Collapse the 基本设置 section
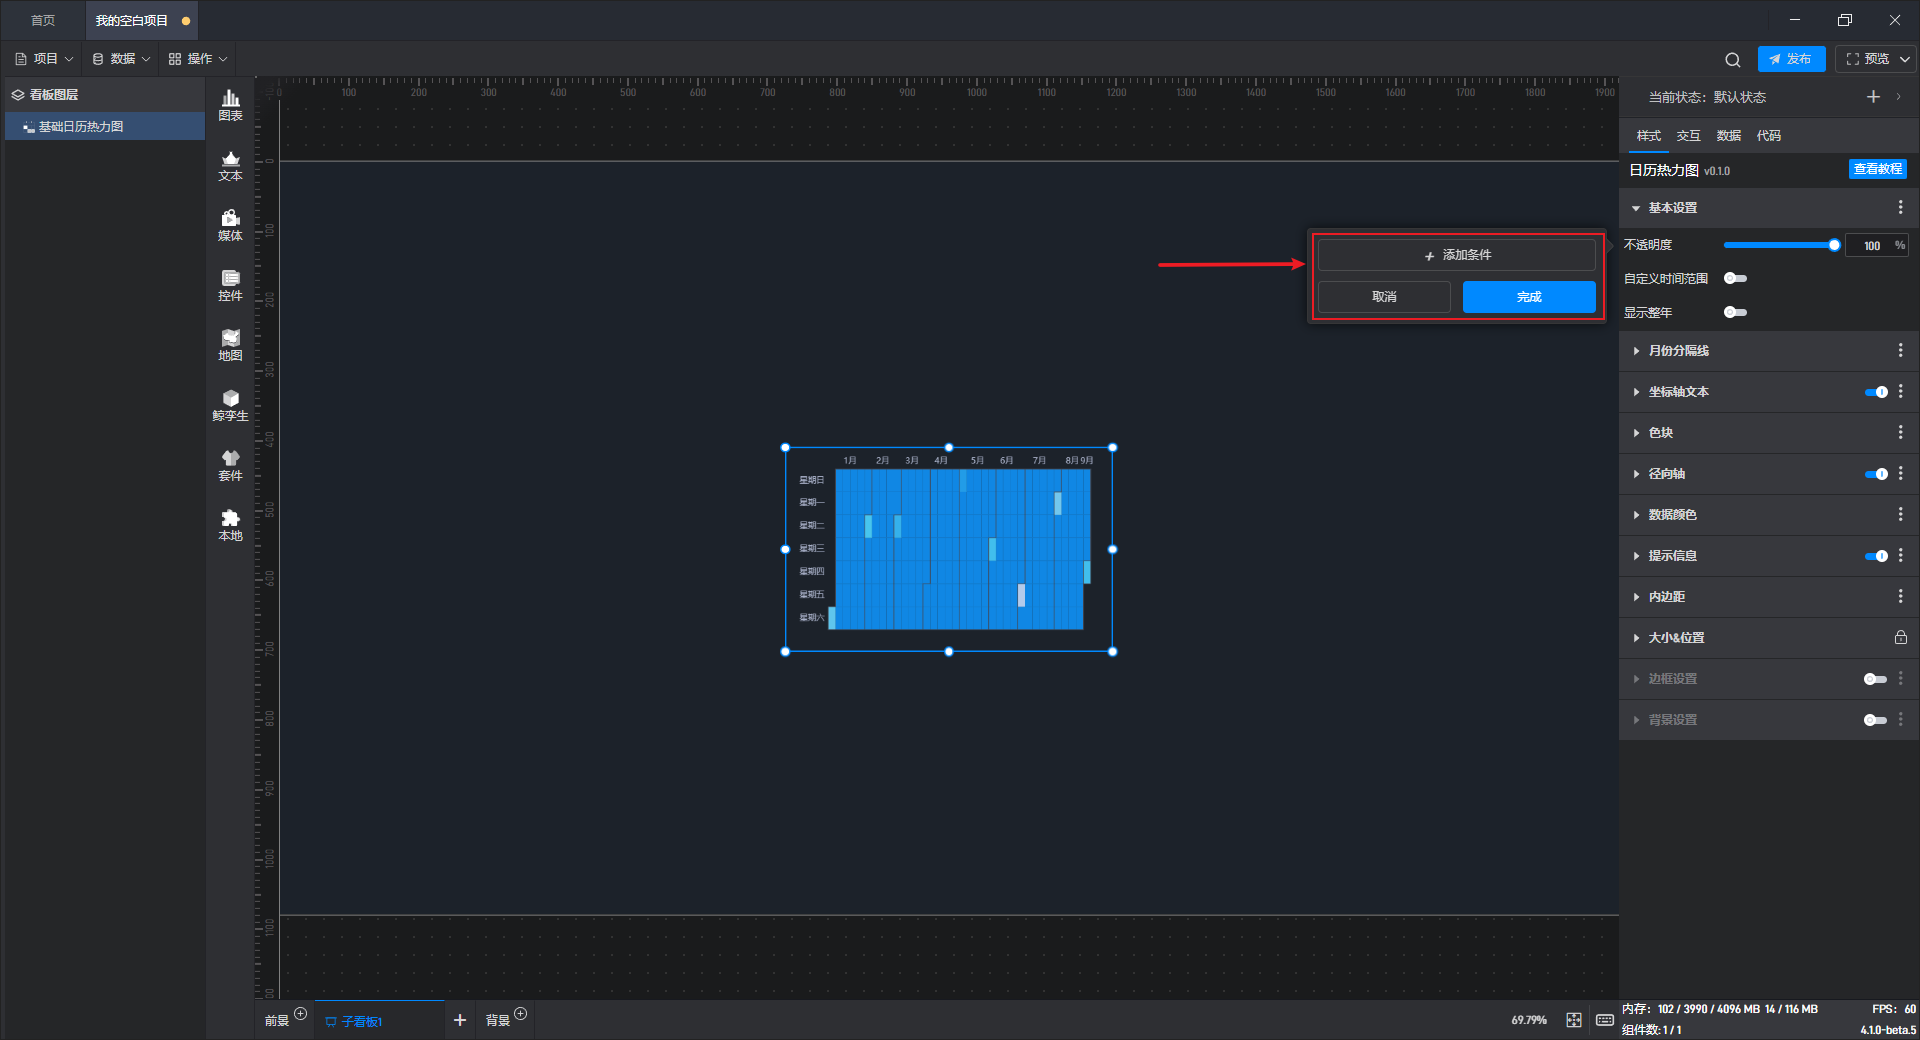The image size is (1920, 1040). point(1636,208)
